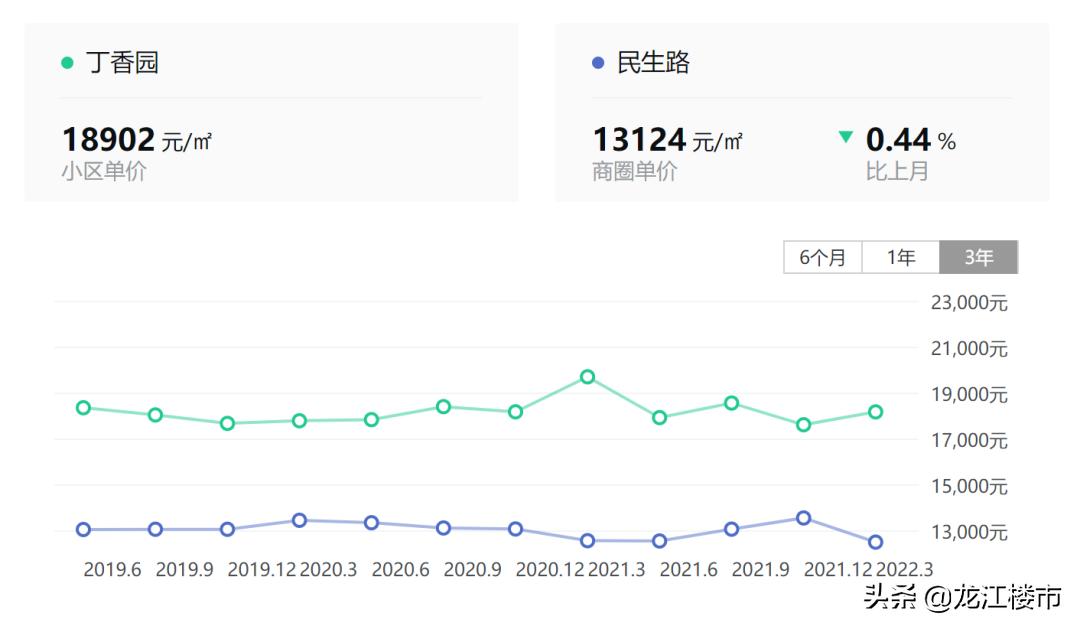The width and height of the screenshot is (1080, 629).
Task: Click the 23,000元 y-axis scale label
Action: point(967,302)
